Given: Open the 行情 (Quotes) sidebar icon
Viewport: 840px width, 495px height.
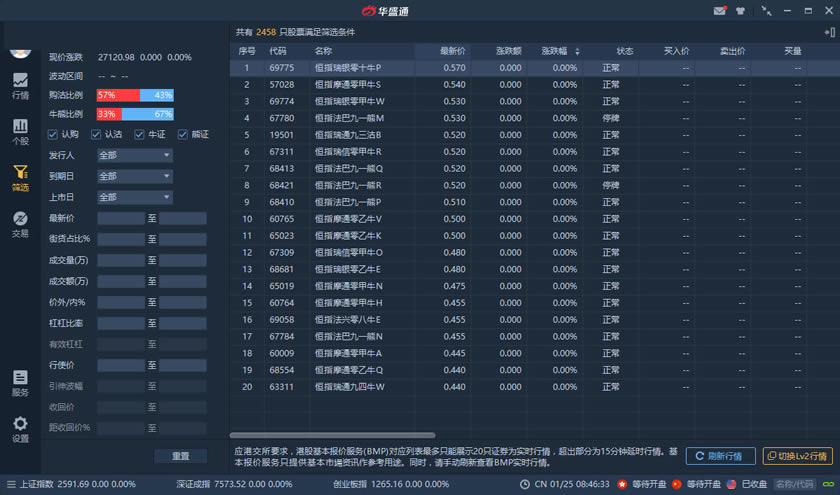Looking at the screenshot, I should 20,86.
